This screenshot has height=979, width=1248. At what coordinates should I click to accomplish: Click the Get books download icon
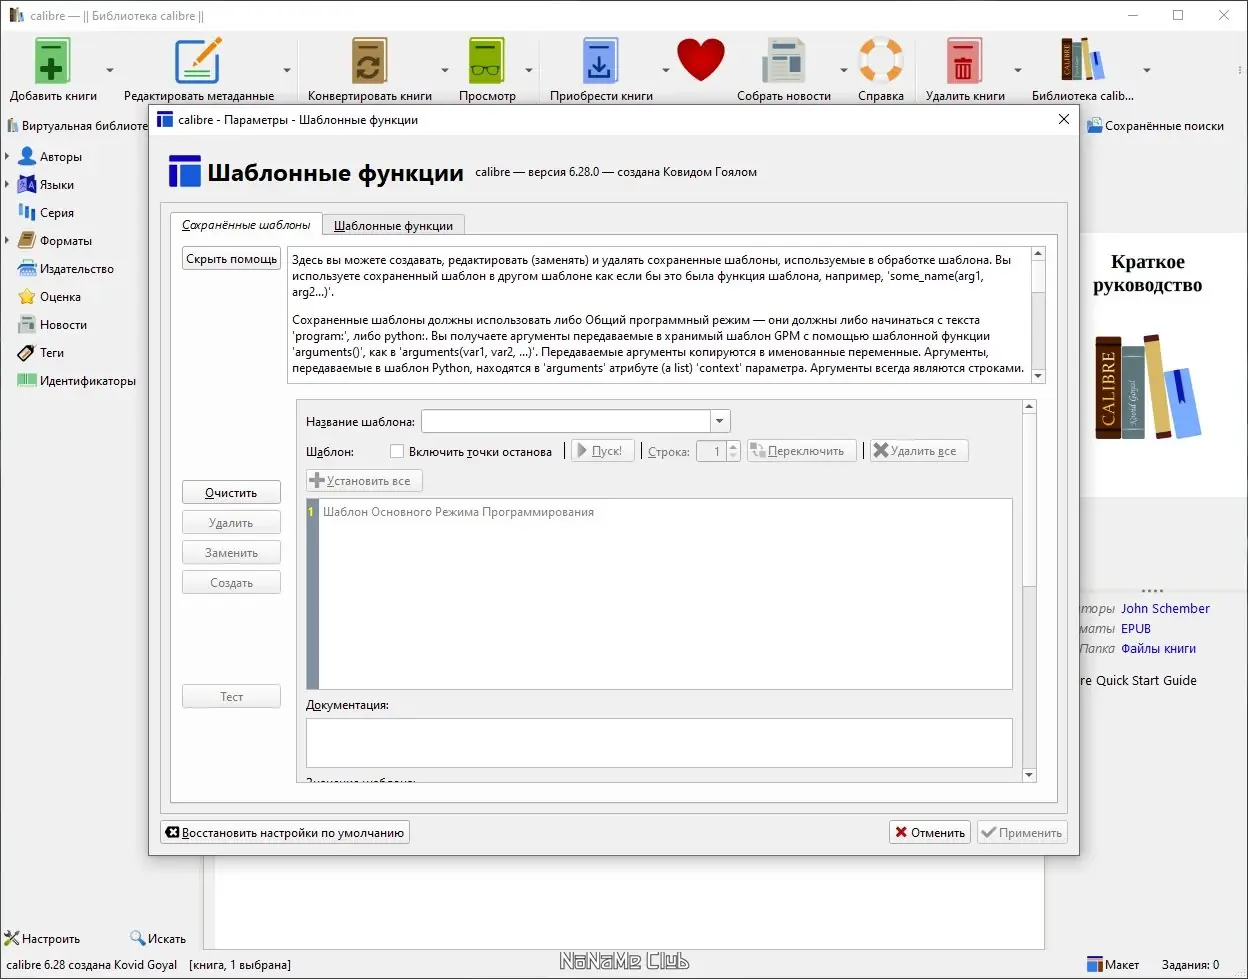click(x=600, y=60)
